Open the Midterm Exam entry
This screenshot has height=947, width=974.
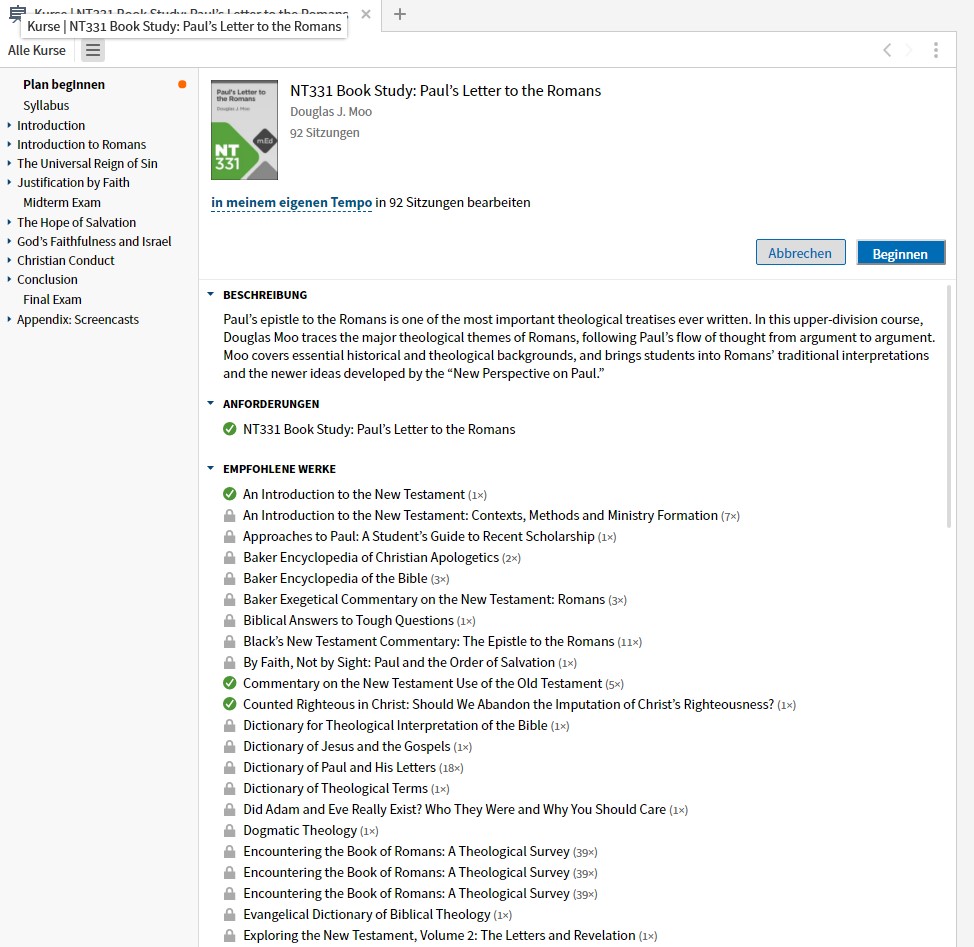(61, 202)
